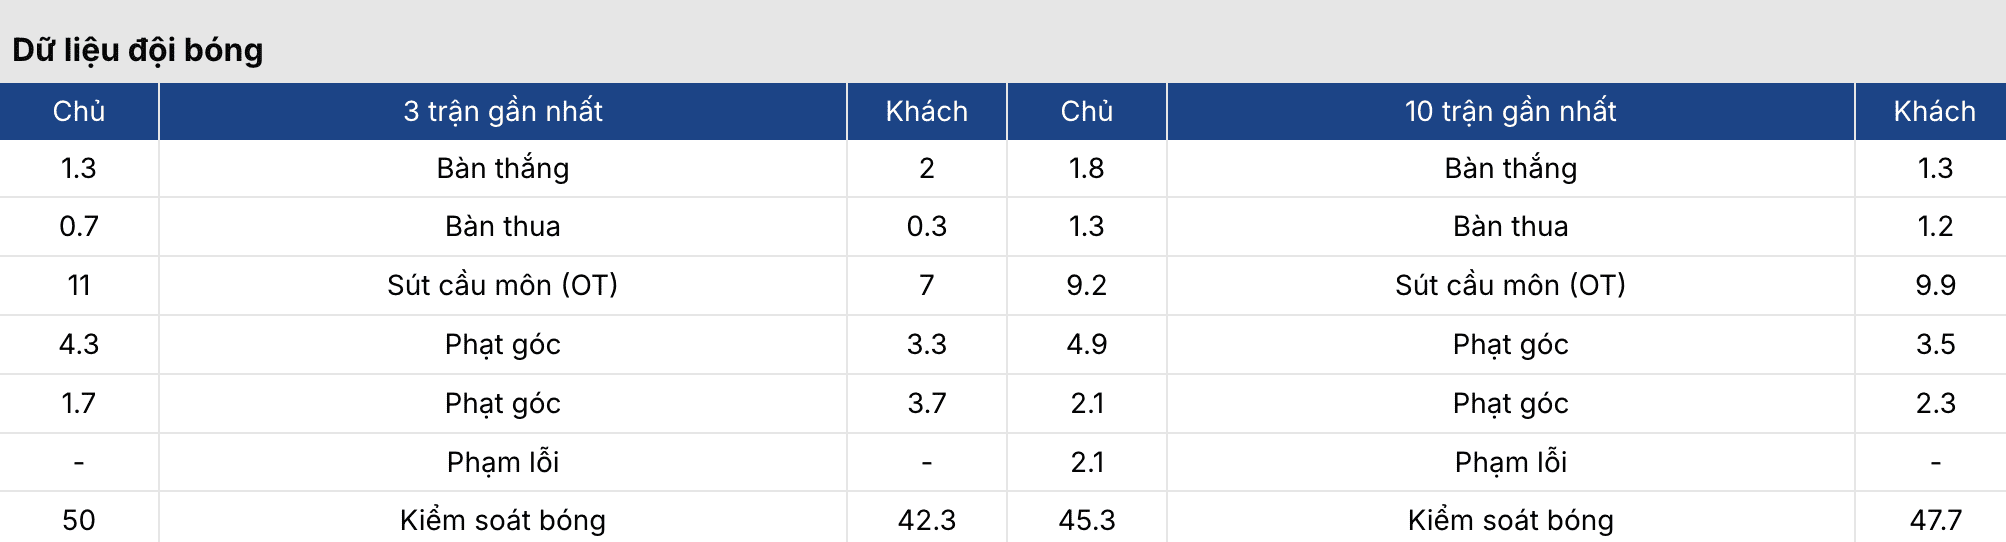The height and width of the screenshot is (542, 2006).
Task: Select the "3 trận gần nhất" column header
Action: (x=503, y=111)
